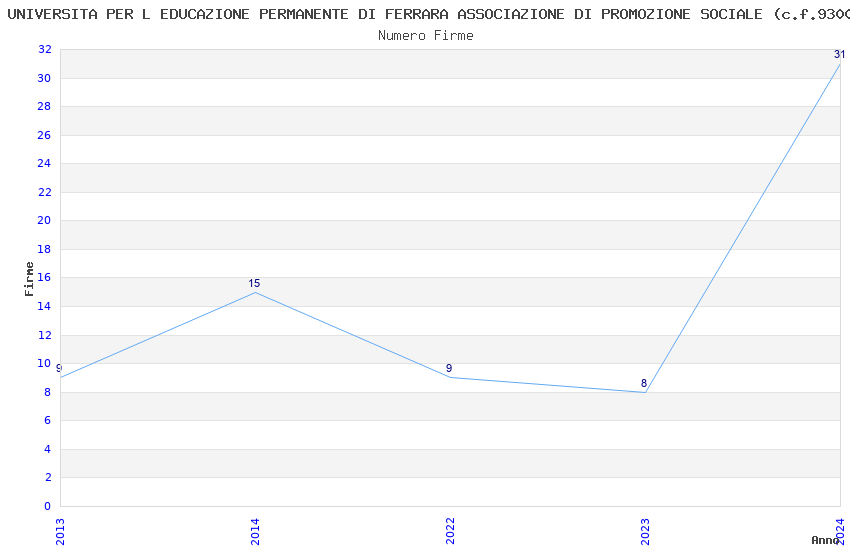Click the y-axis tick value 30

(44, 78)
